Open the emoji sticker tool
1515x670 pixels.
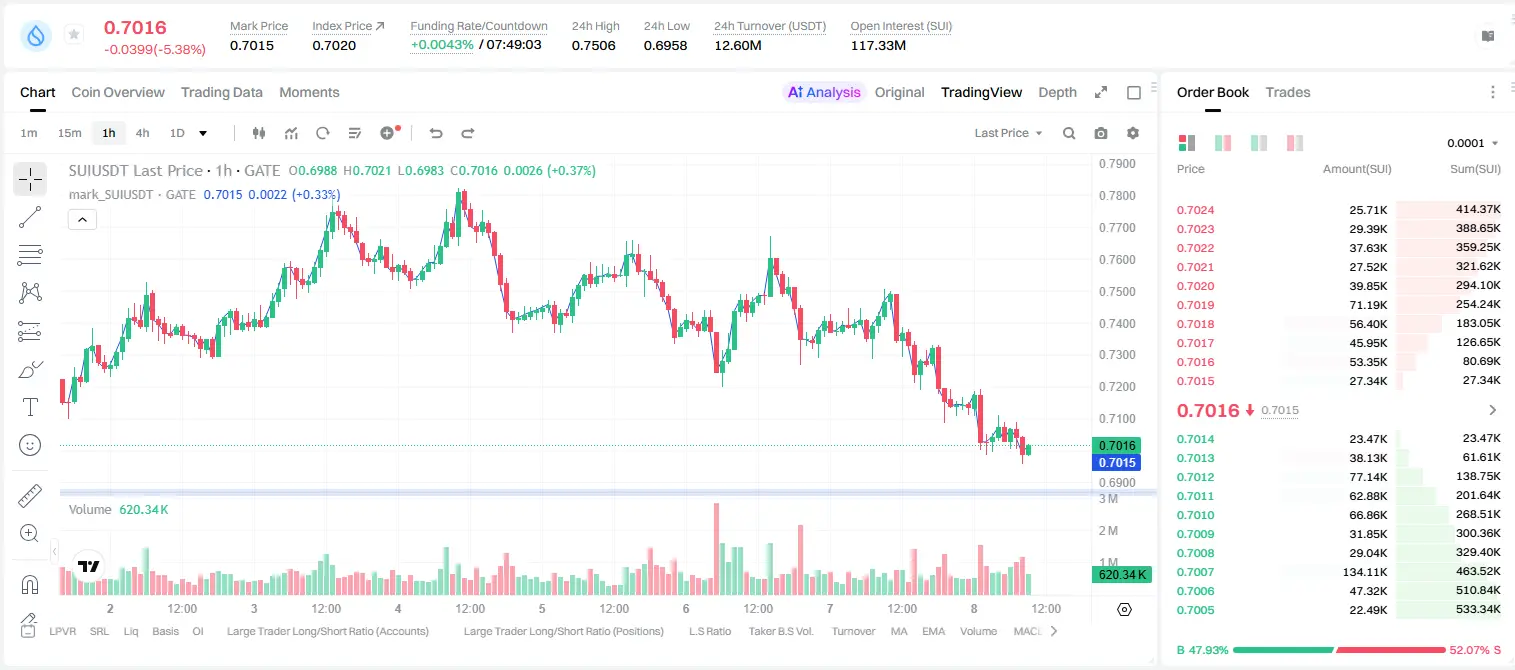(30, 445)
